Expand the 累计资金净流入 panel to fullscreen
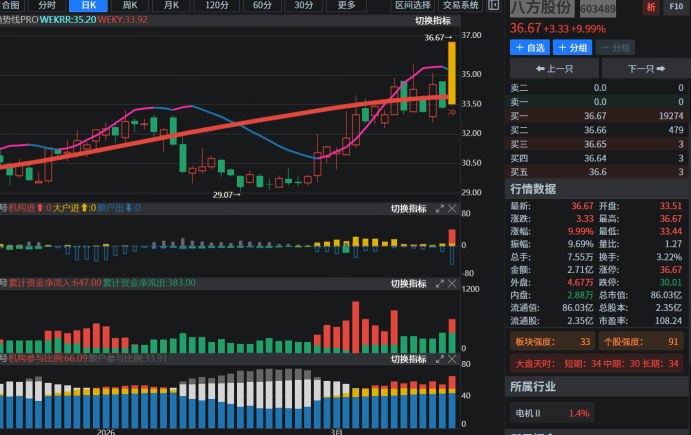 click(439, 284)
